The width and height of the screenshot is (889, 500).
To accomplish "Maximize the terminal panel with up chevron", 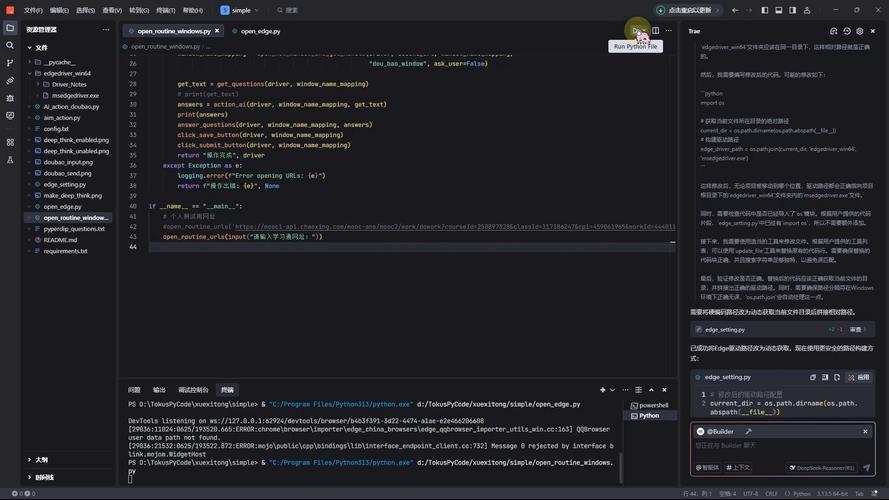I will click(x=651, y=390).
